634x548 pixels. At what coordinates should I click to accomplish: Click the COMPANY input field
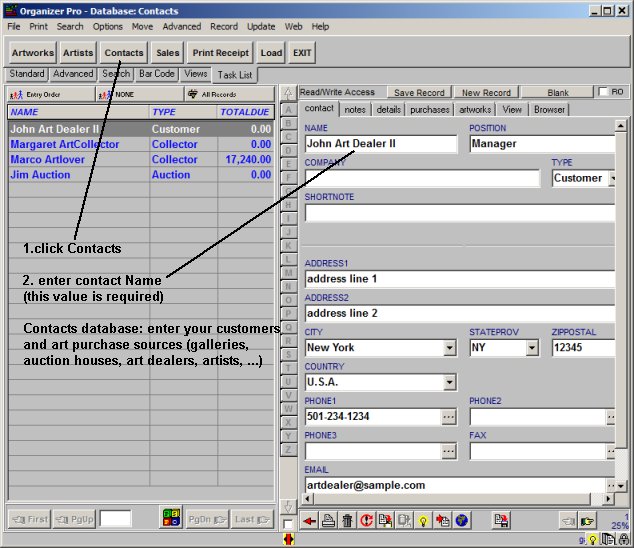(423, 178)
